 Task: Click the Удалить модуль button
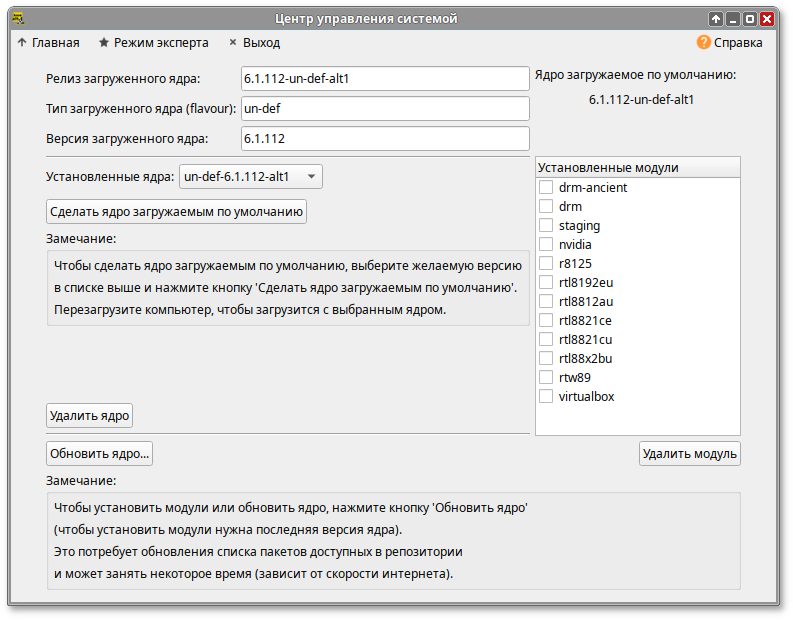tap(690, 454)
